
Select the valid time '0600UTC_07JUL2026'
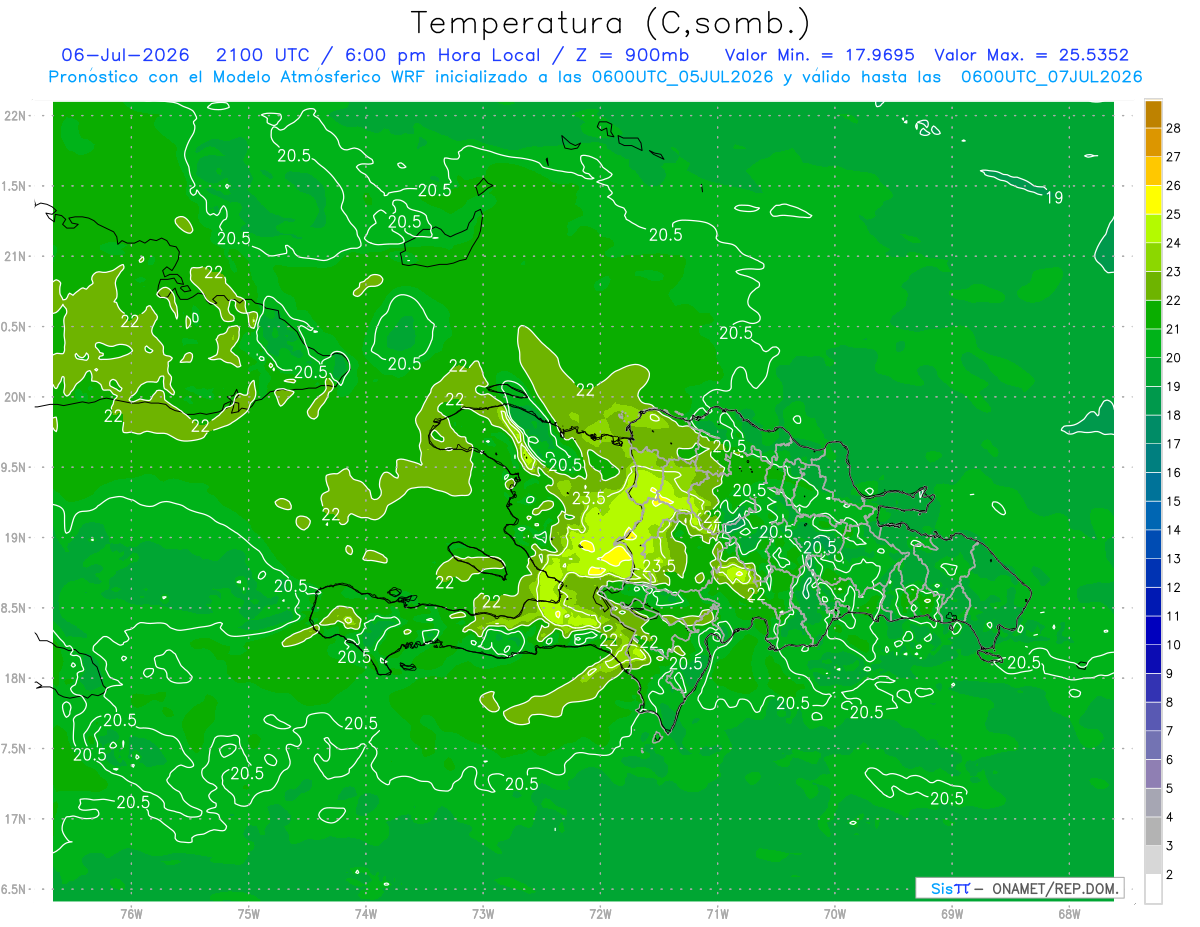click(1052, 77)
